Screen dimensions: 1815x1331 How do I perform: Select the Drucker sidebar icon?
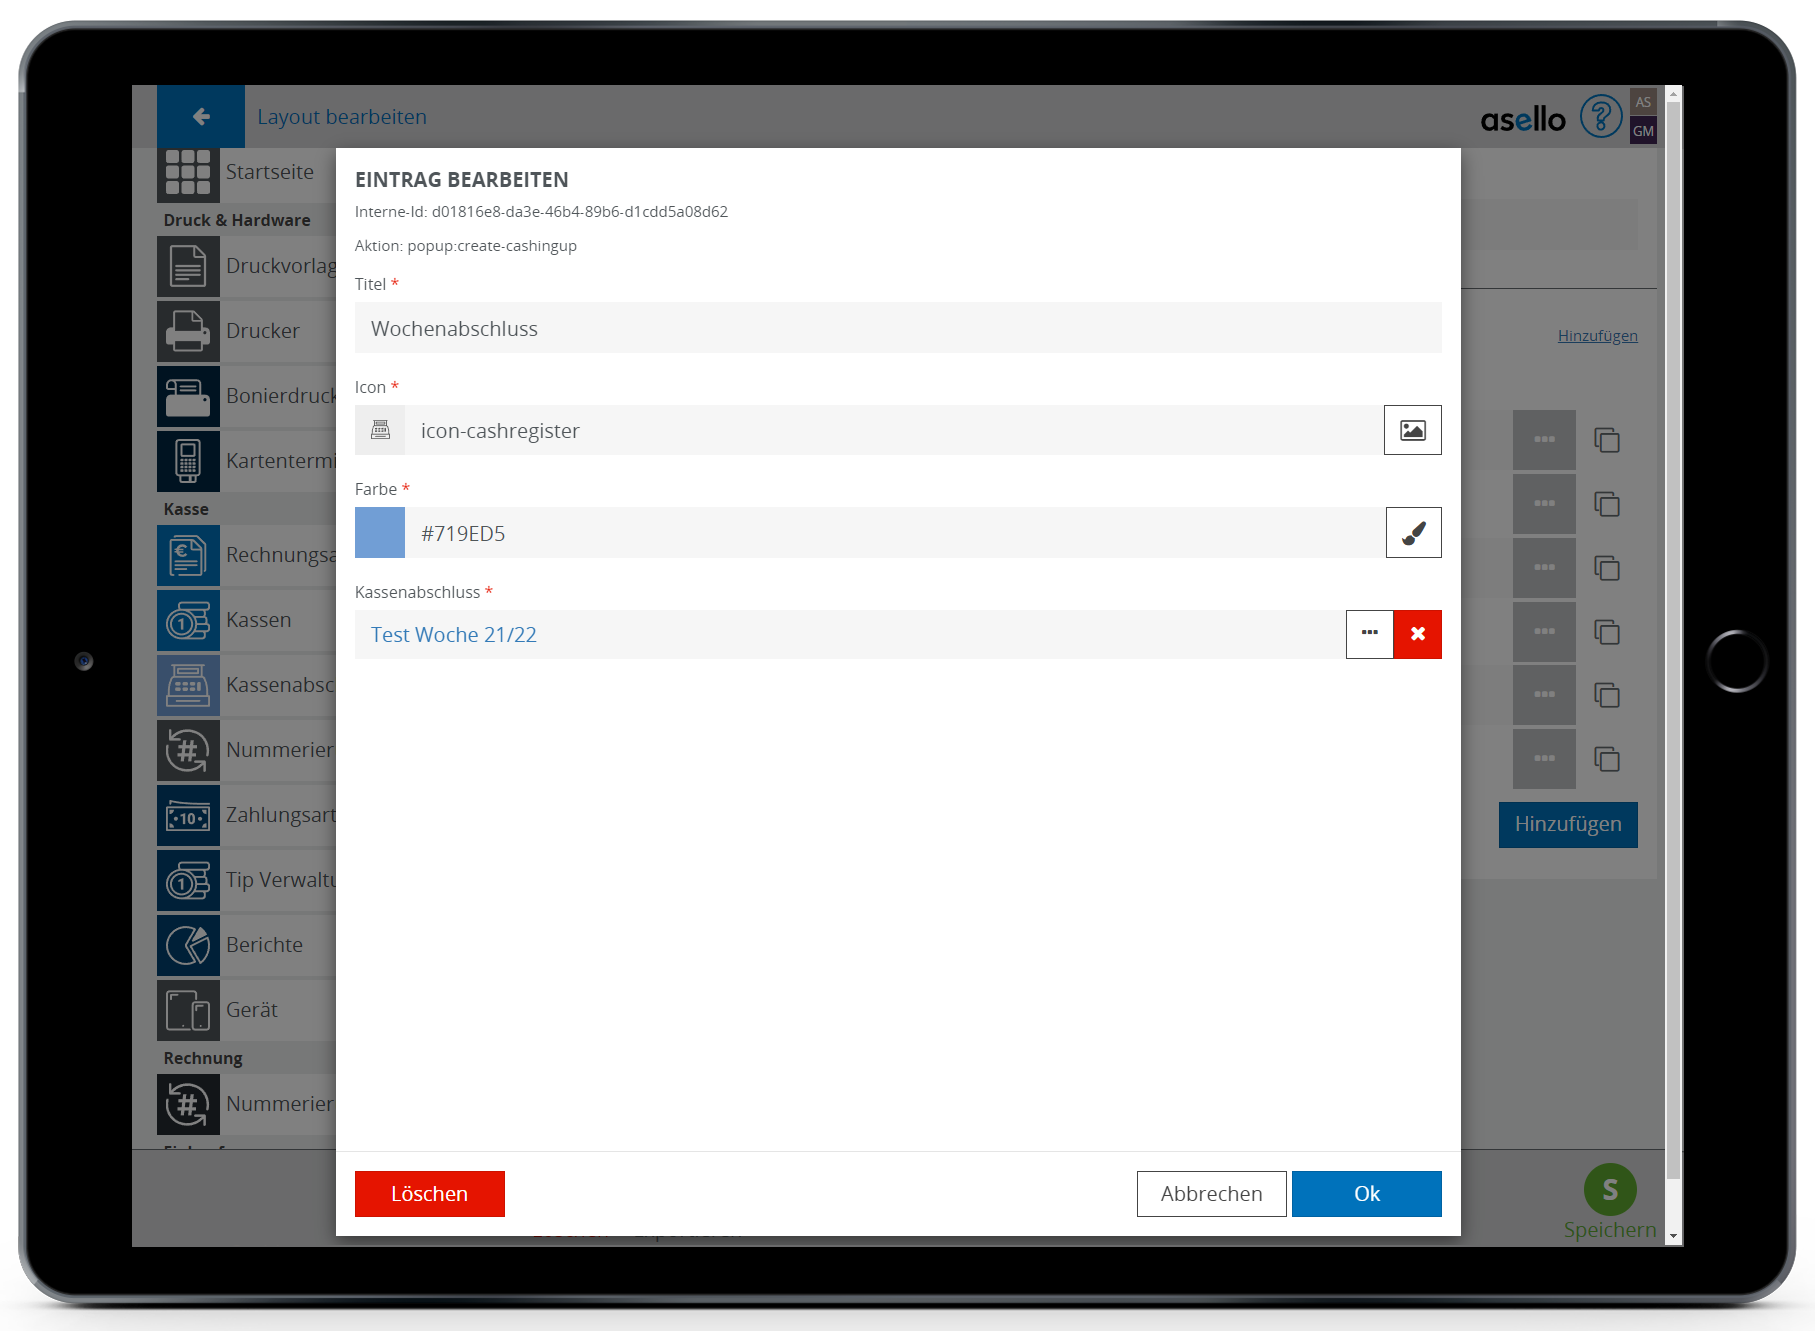188,331
